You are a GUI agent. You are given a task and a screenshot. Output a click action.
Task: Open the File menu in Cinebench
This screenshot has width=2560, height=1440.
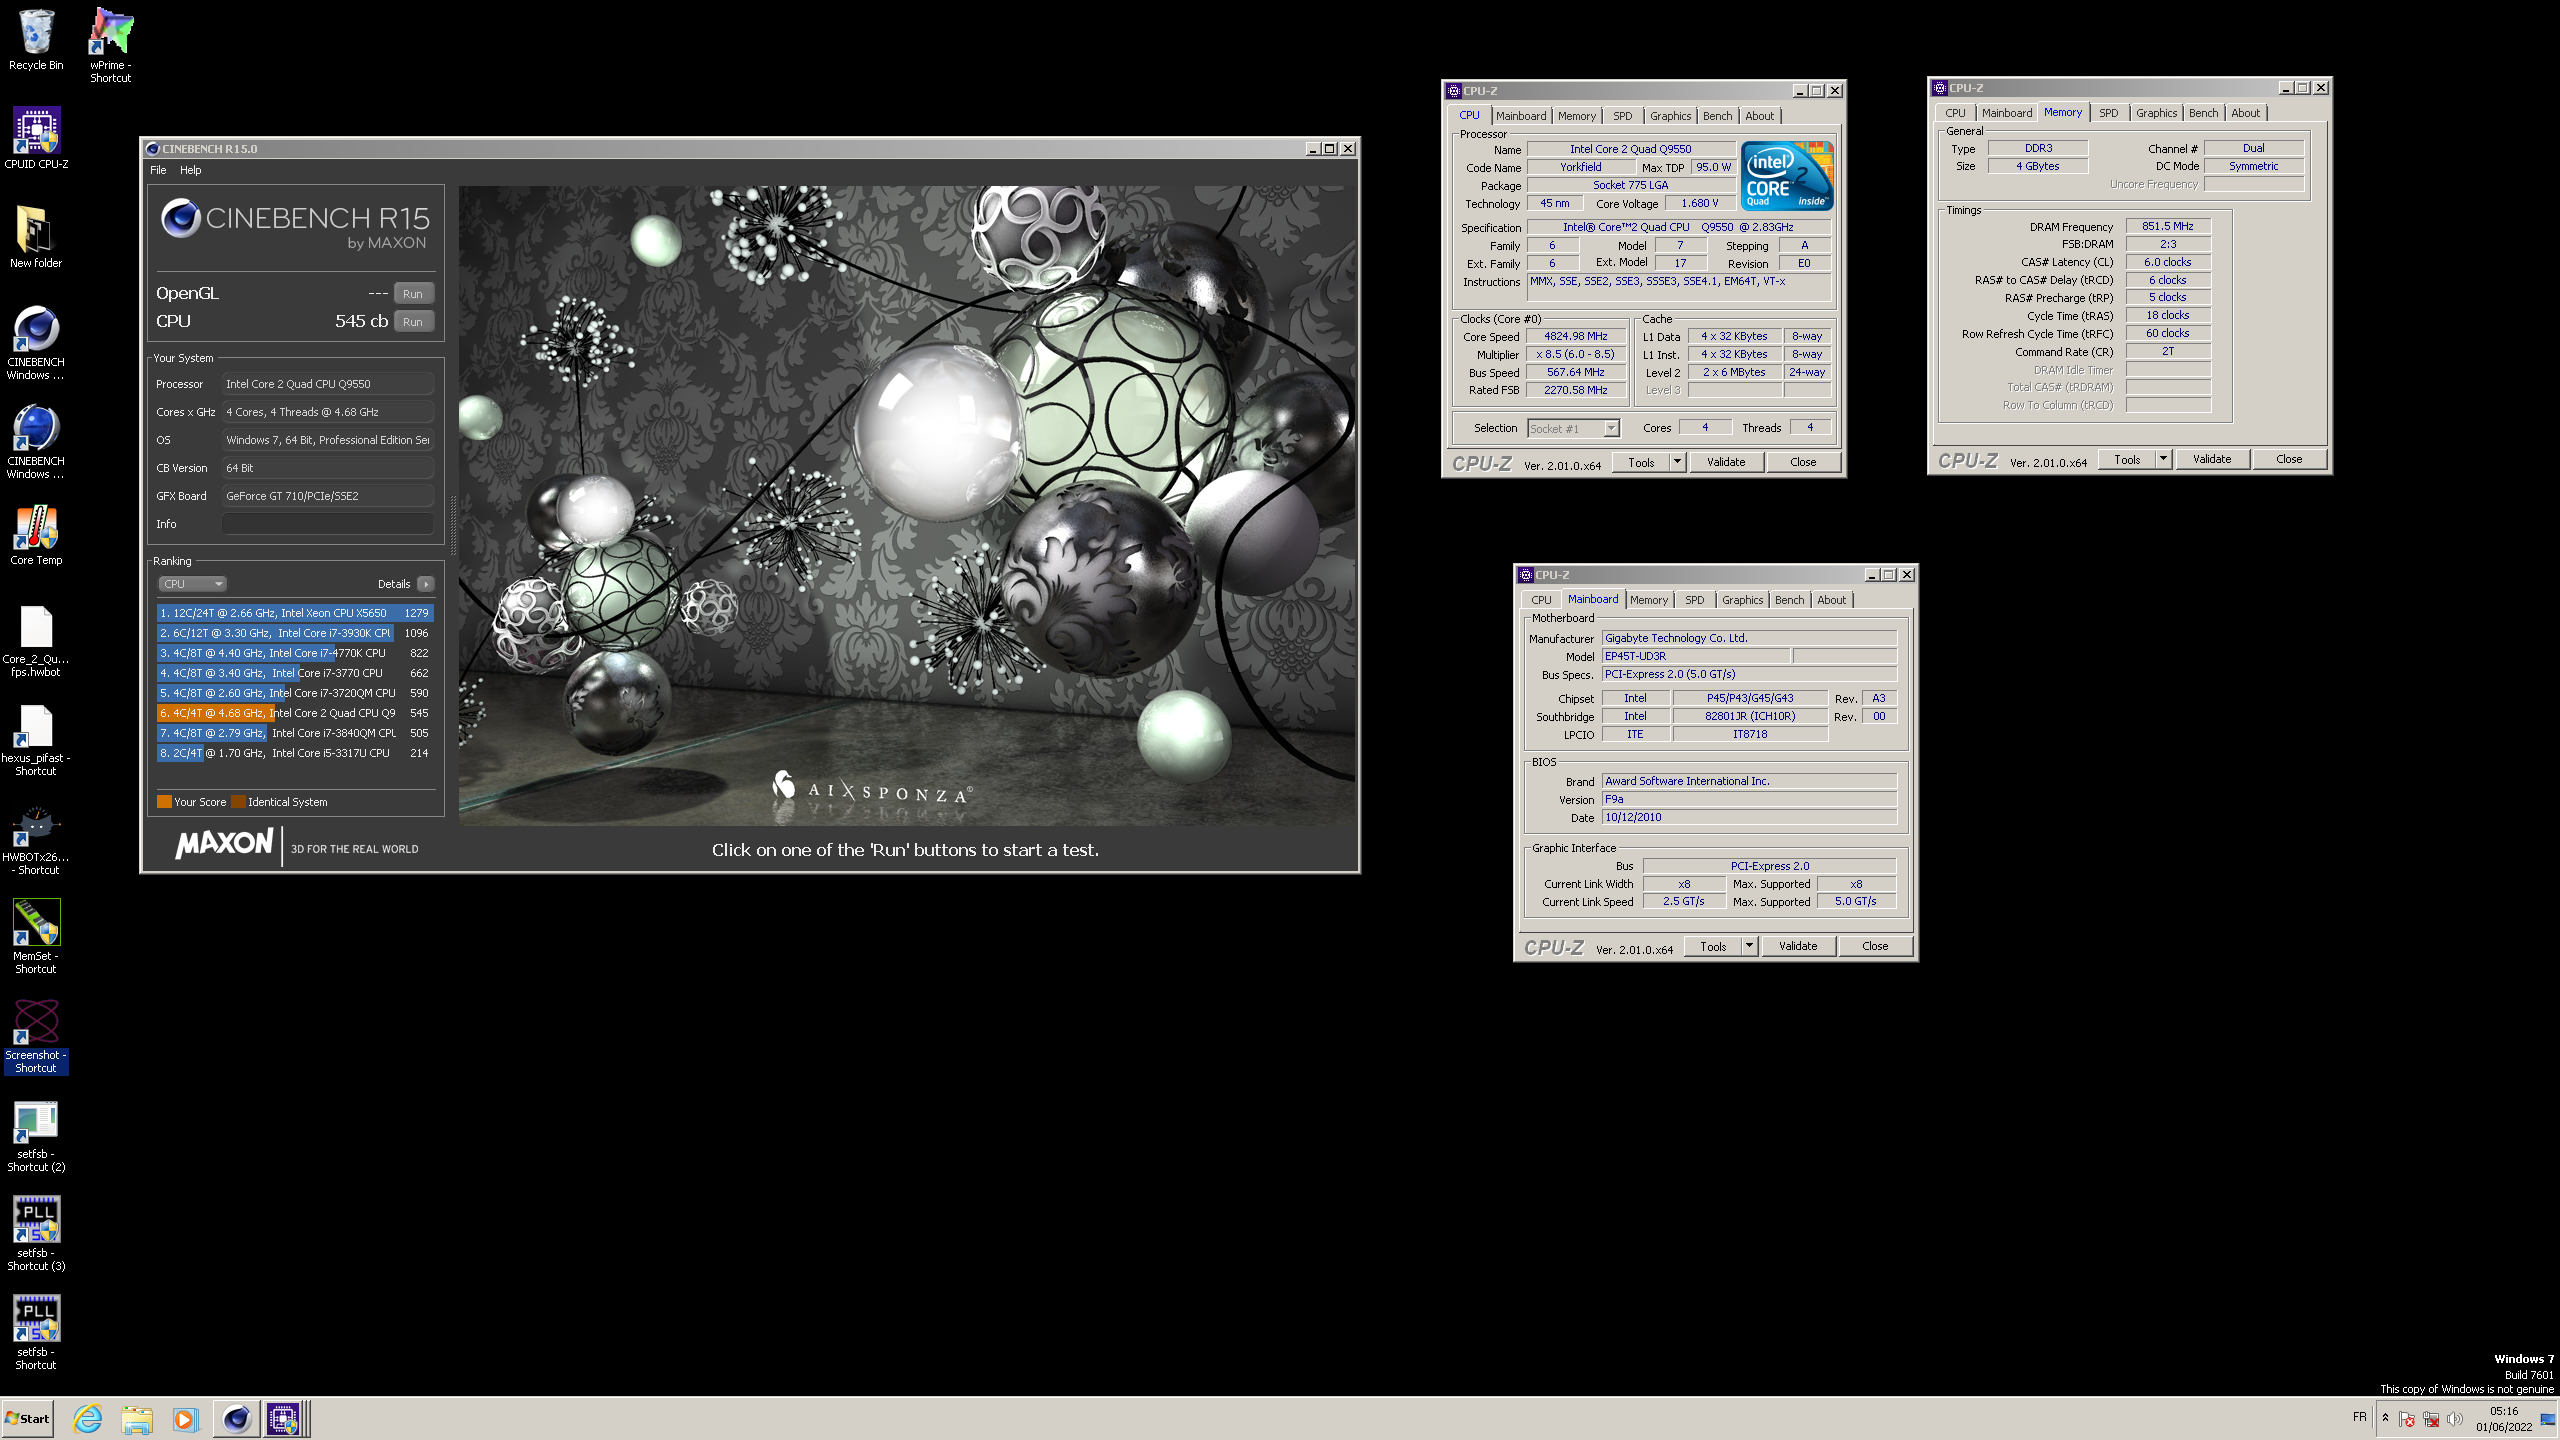[158, 170]
